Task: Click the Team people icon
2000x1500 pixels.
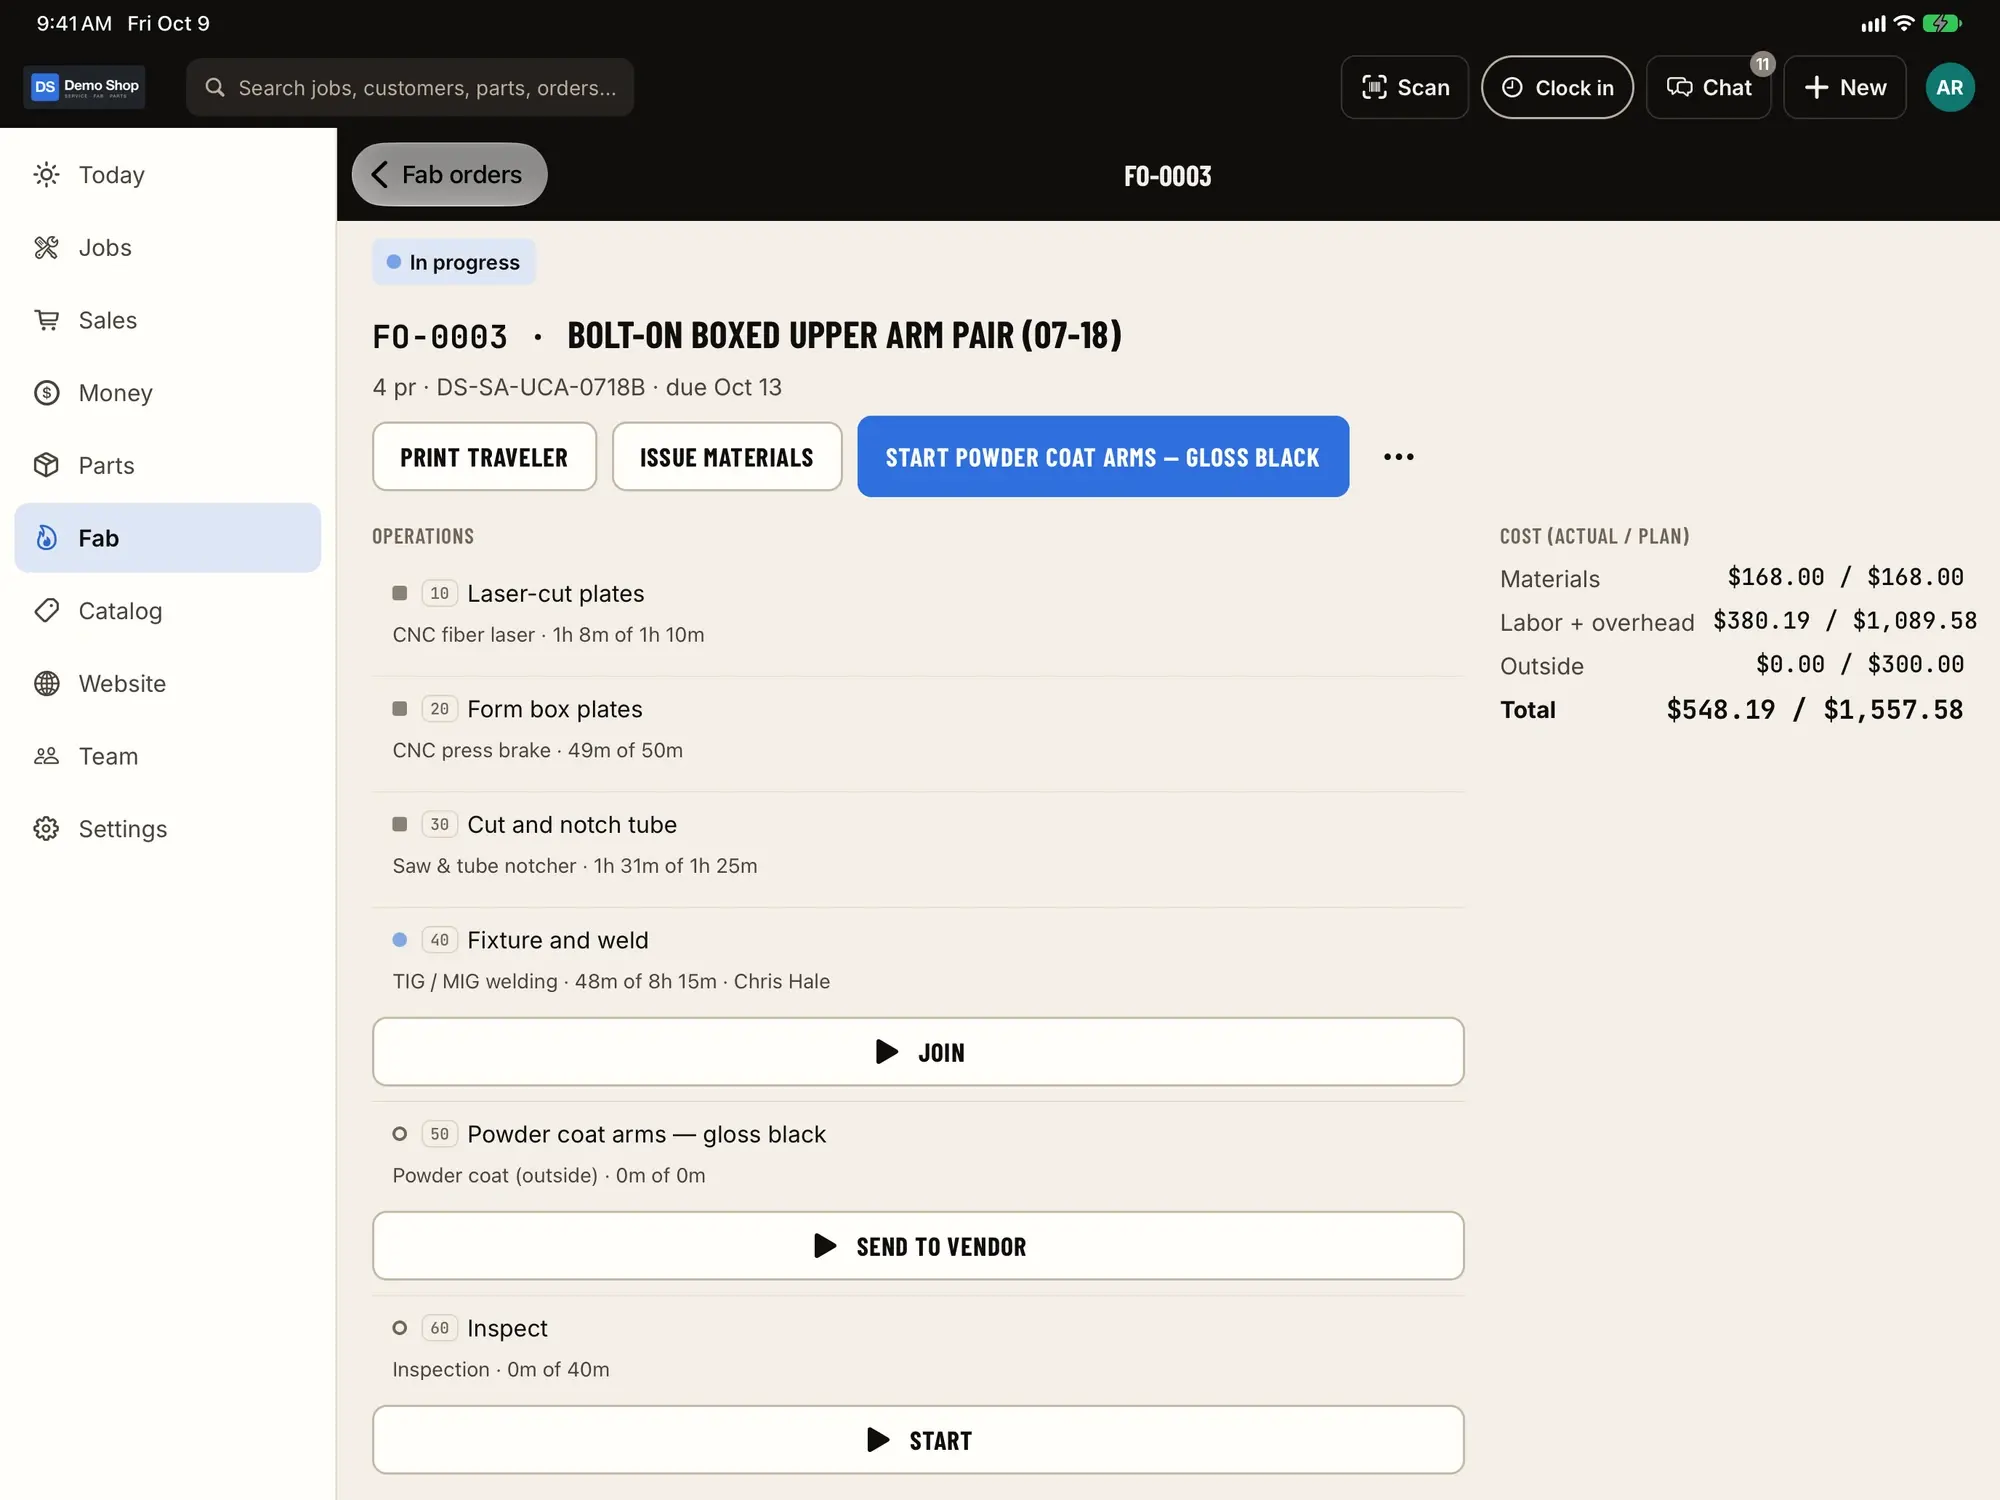Action: pos(46,756)
